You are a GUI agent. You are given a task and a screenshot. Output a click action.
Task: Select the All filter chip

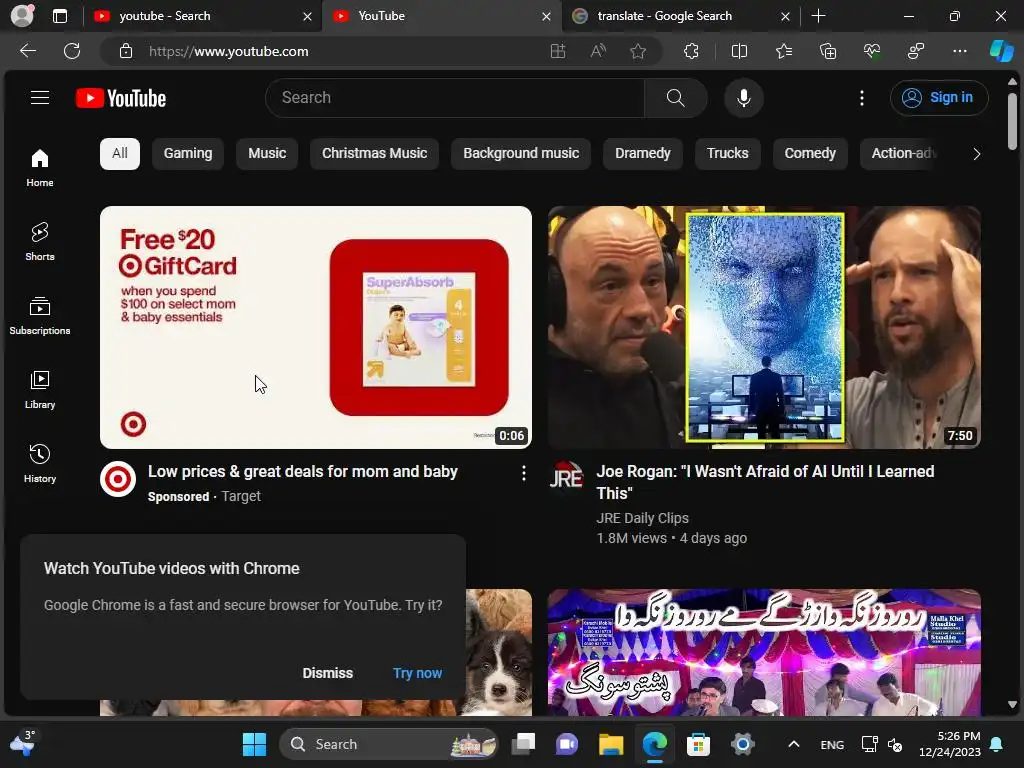tap(120, 153)
